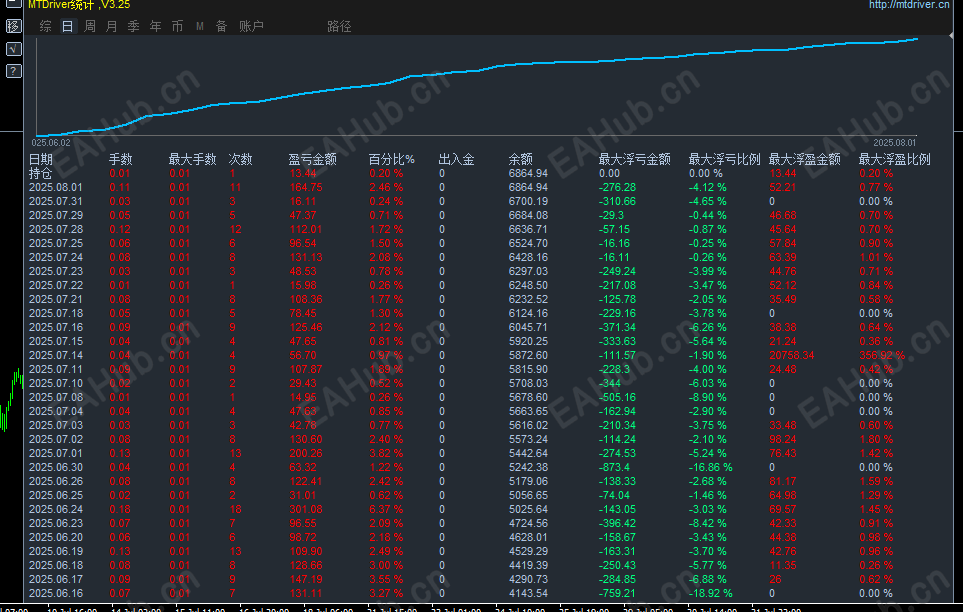Click the 最大浮盈金额 column header
The image size is (963, 612).
click(x=805, y=159)
